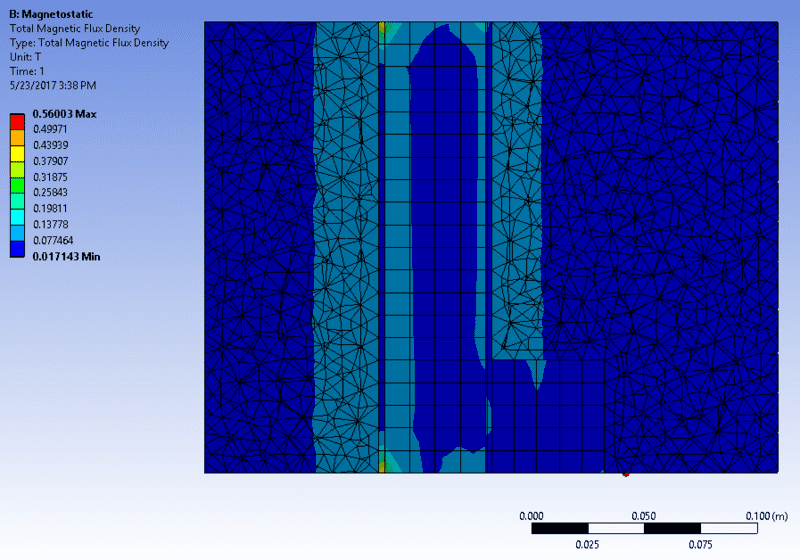Select the Unit: T label

(x=25, y=57)
